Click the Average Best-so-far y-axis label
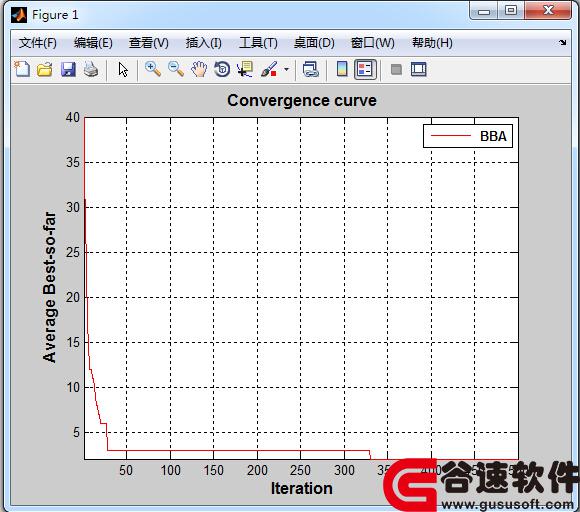This screenshot has width=580, height=512. (x=50, y=287)
